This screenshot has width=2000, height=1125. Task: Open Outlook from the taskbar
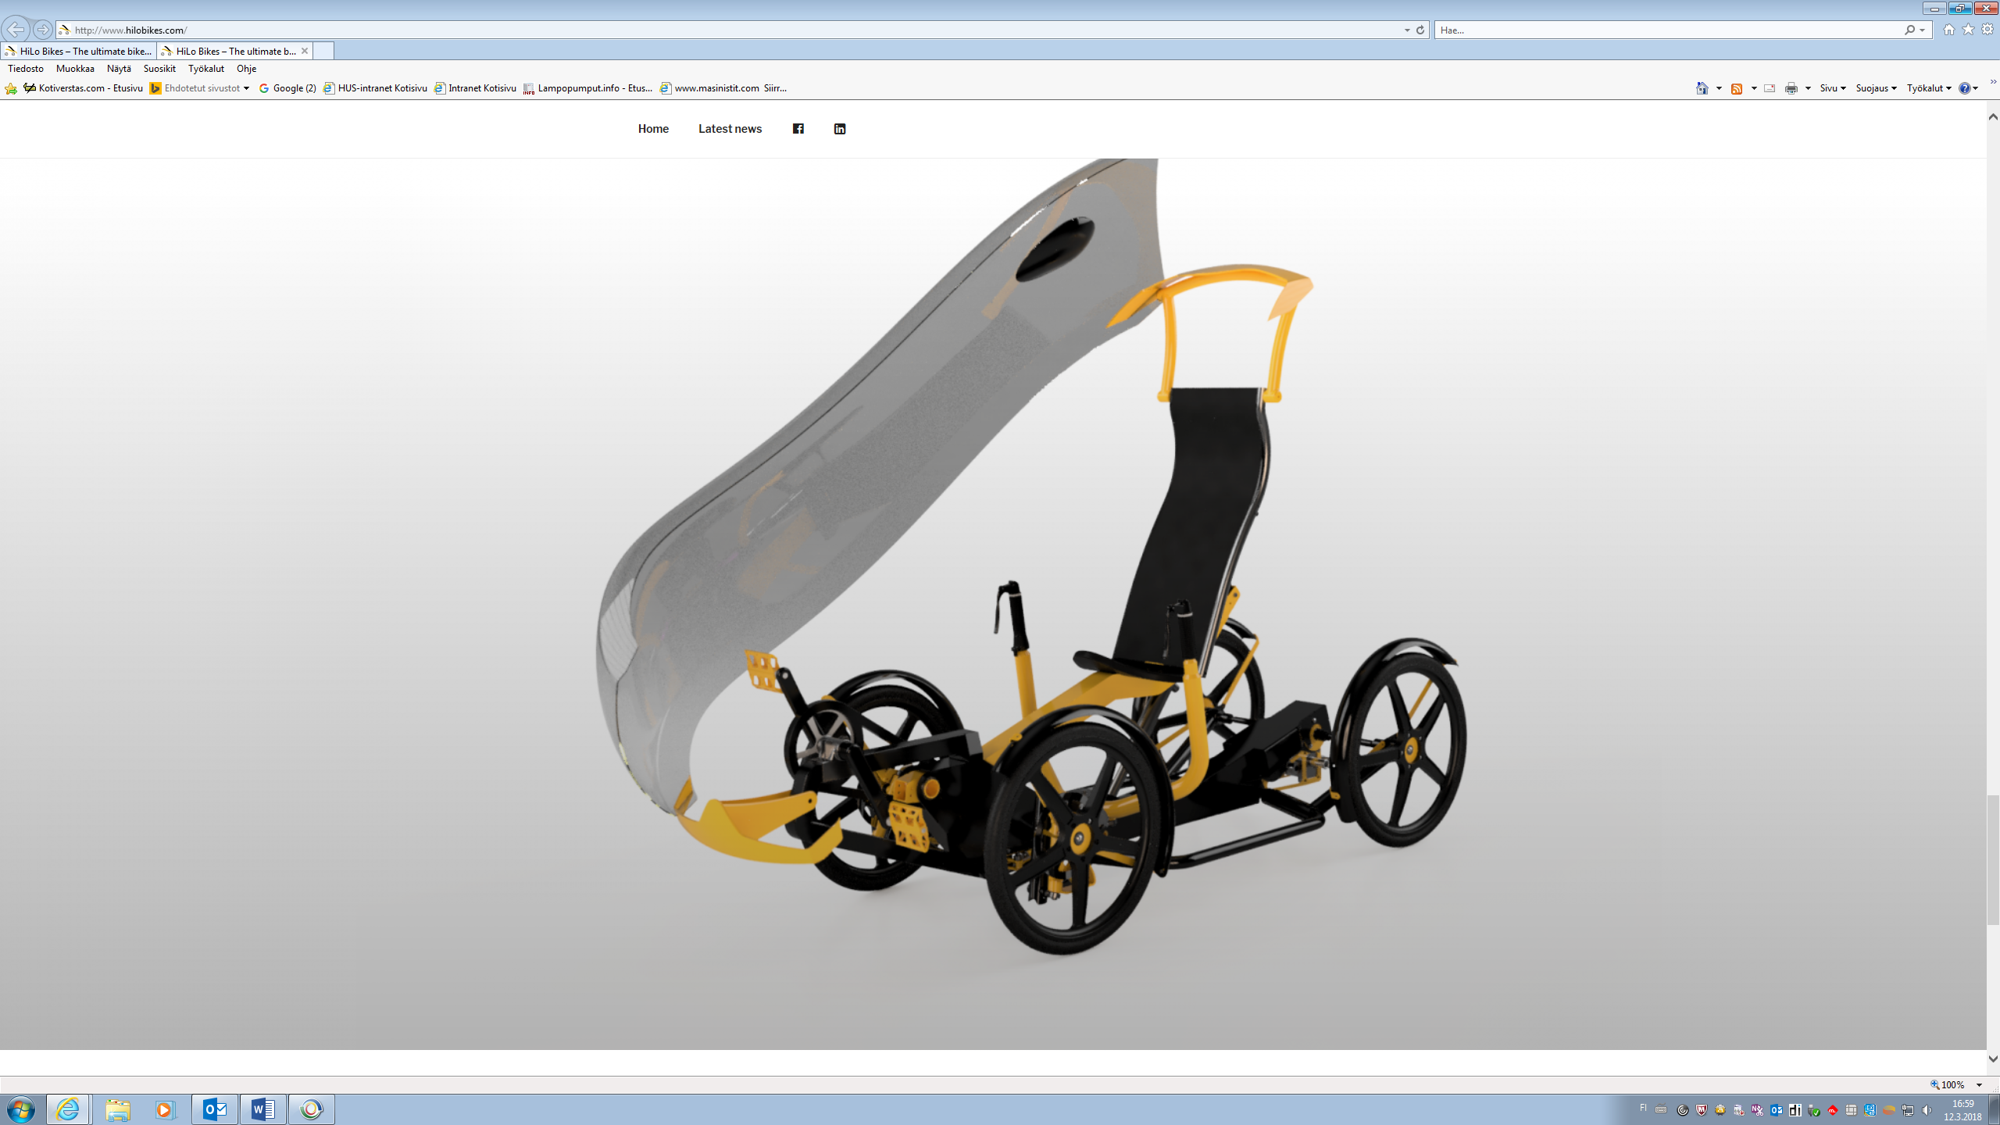214,1109
